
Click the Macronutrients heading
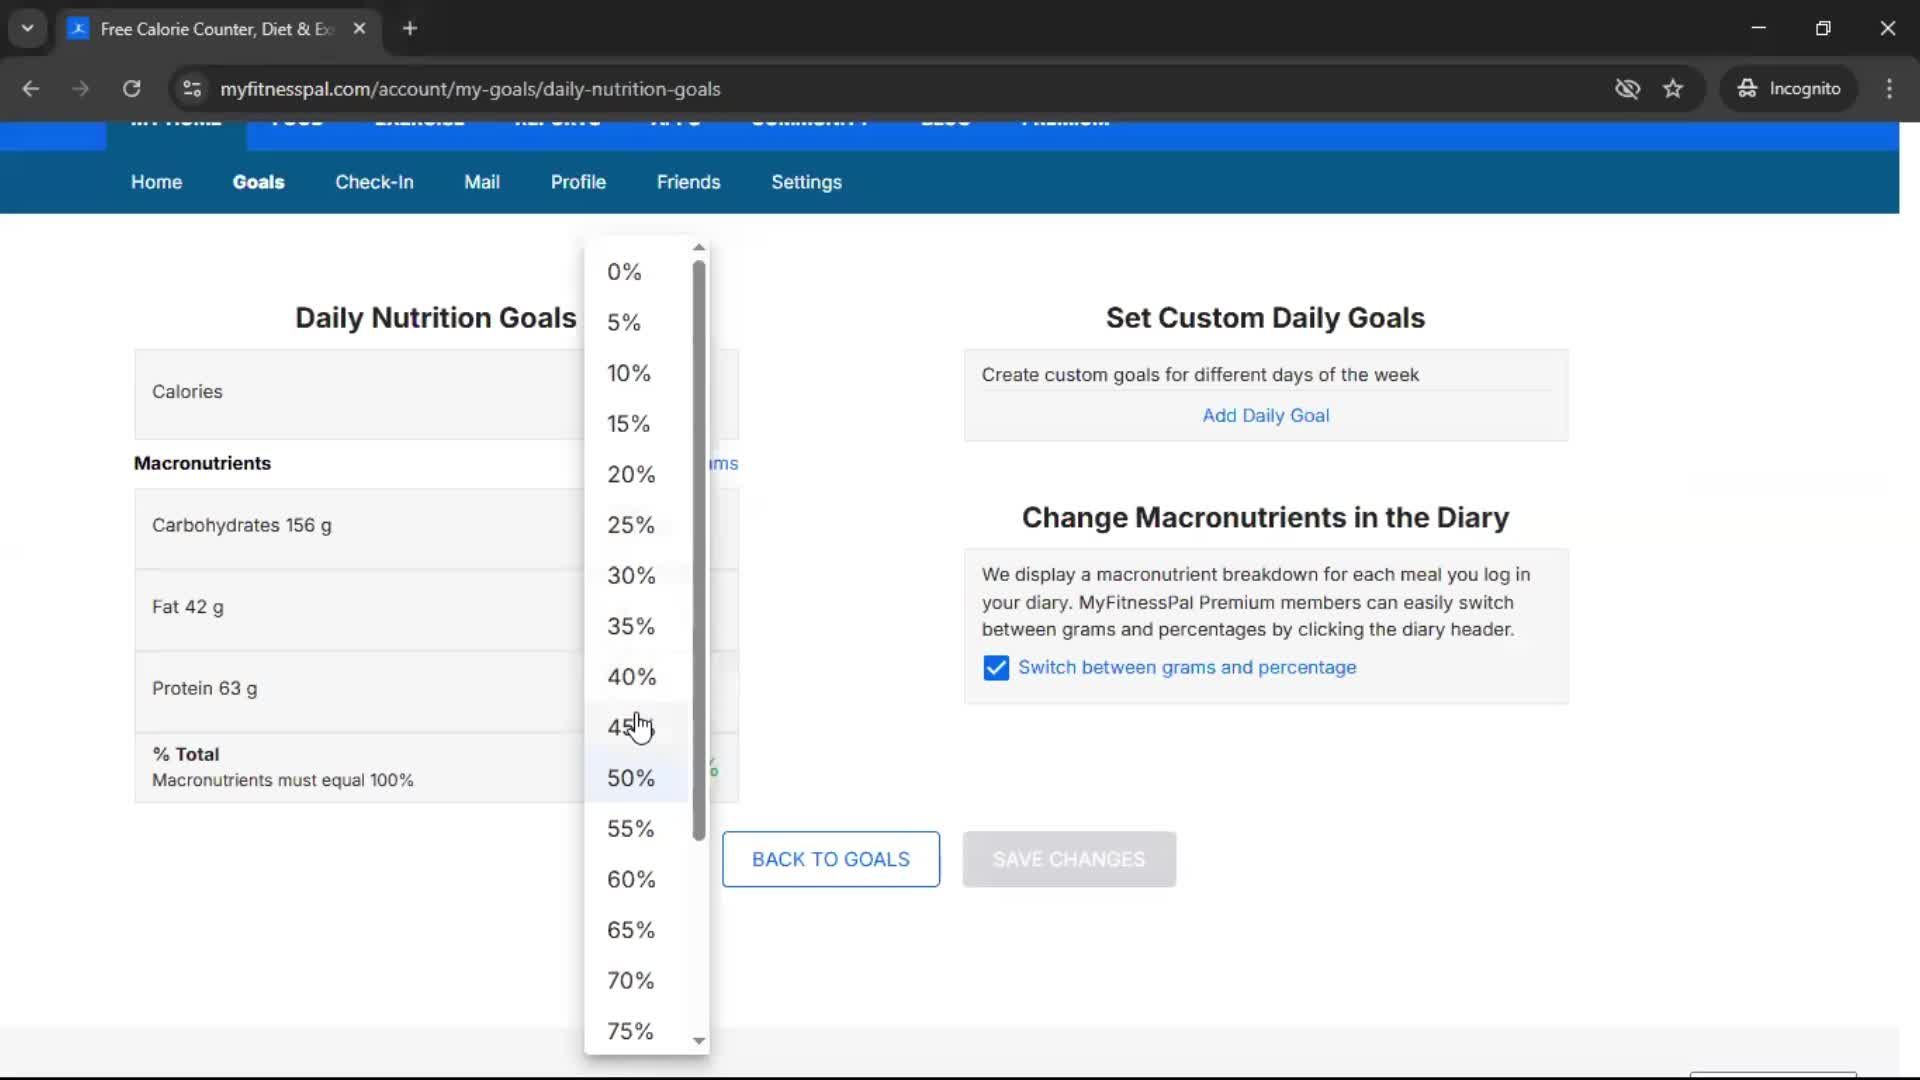point(202,464)
